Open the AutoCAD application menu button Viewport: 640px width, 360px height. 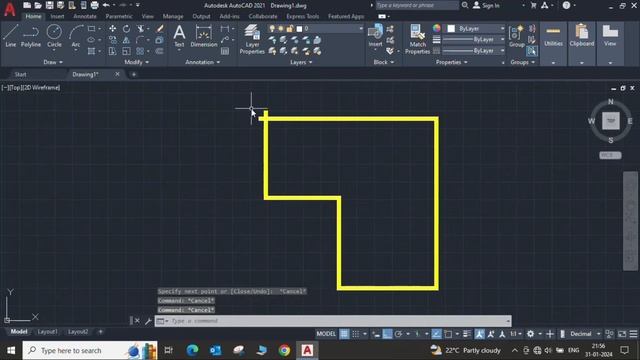click(x=9, y=8)
